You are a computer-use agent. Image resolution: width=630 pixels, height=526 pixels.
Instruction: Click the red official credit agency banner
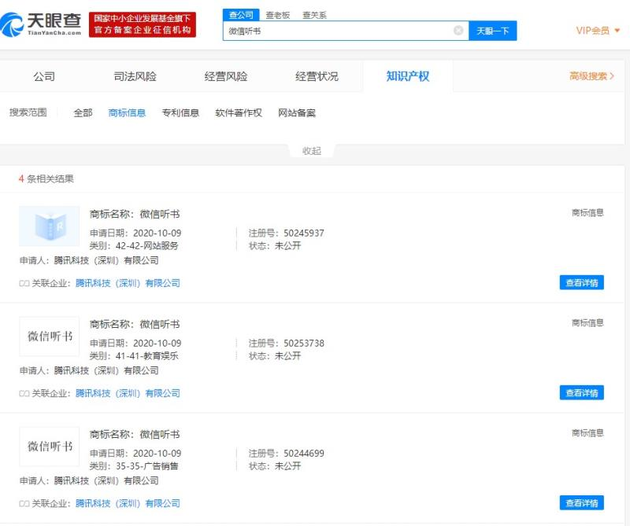142,25
